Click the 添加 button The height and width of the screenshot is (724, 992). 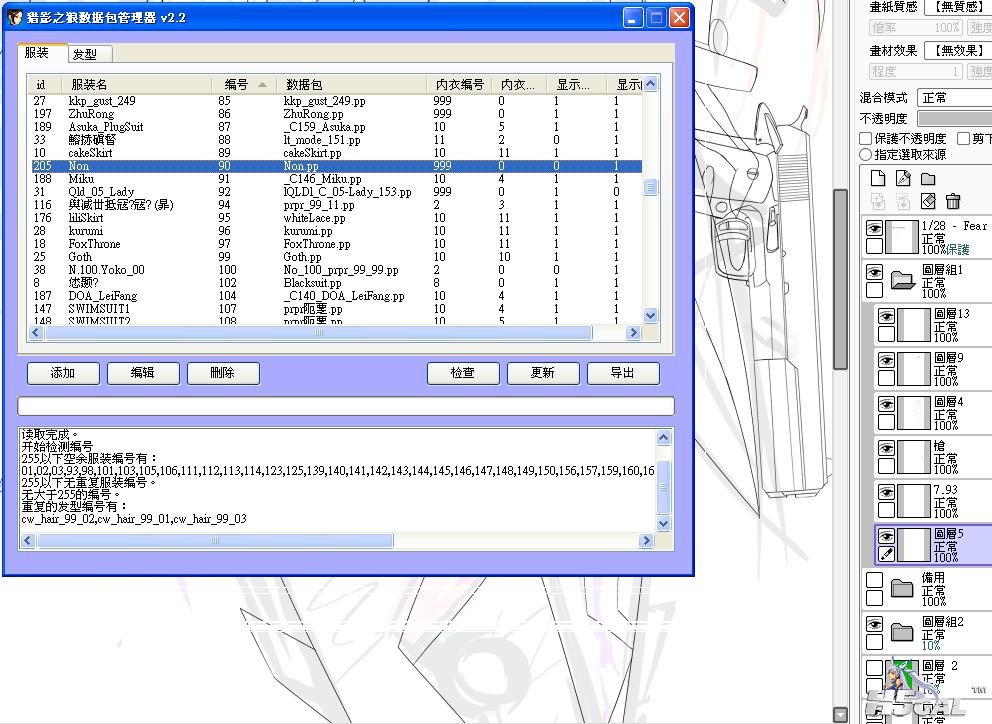pos(63,373)
